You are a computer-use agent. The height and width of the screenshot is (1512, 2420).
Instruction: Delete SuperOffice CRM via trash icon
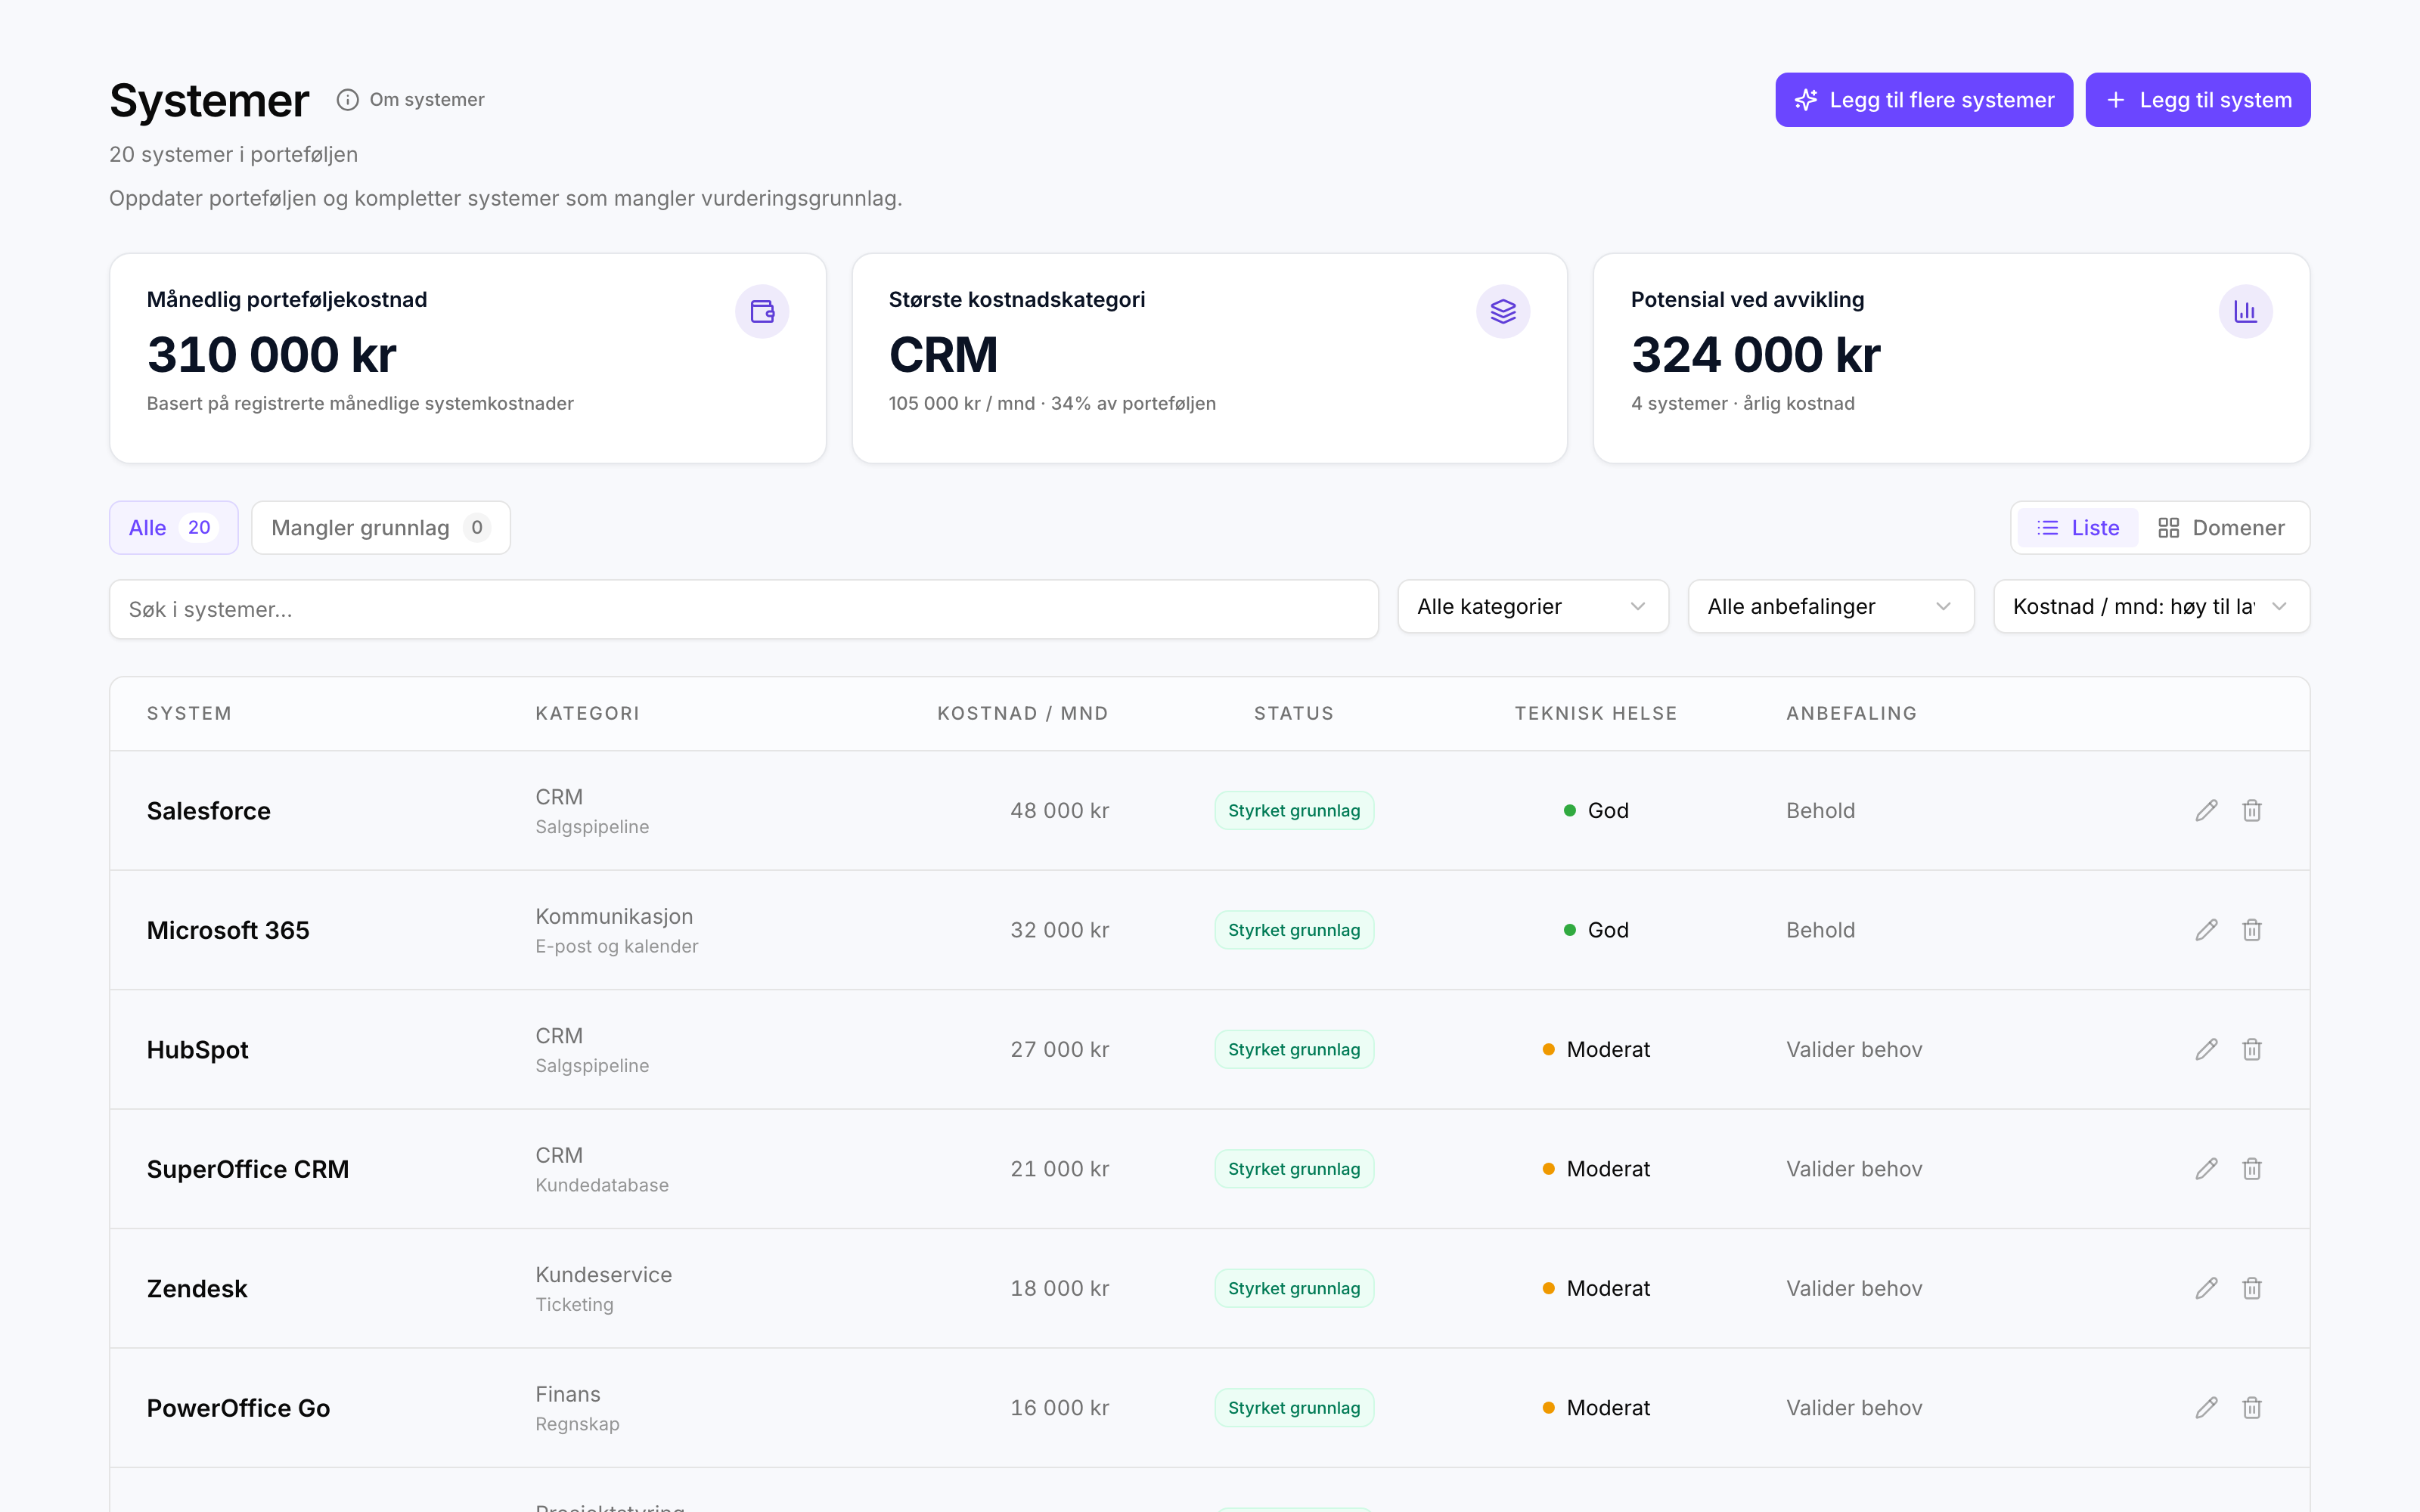(x=2252, y=1169)
